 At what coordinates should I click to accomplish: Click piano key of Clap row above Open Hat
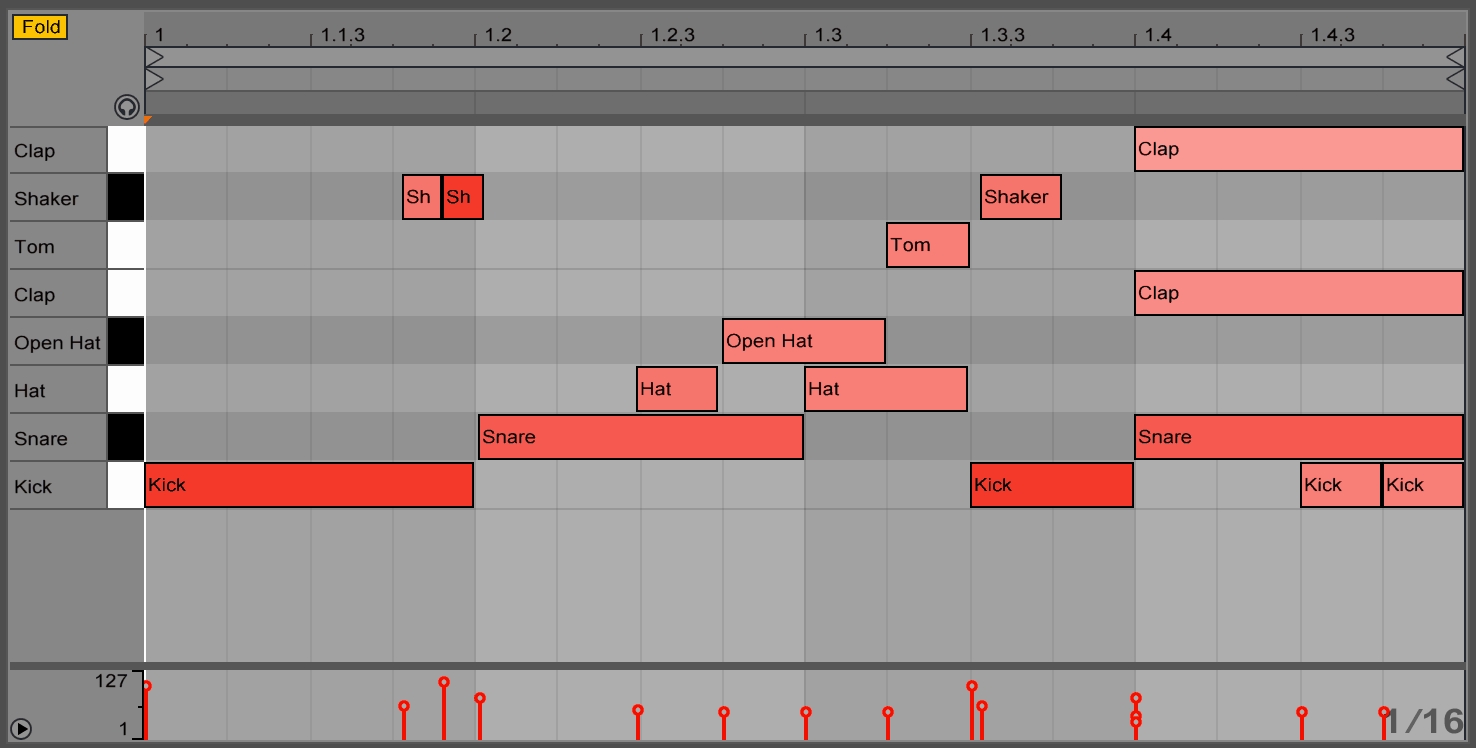click(126, 294)
